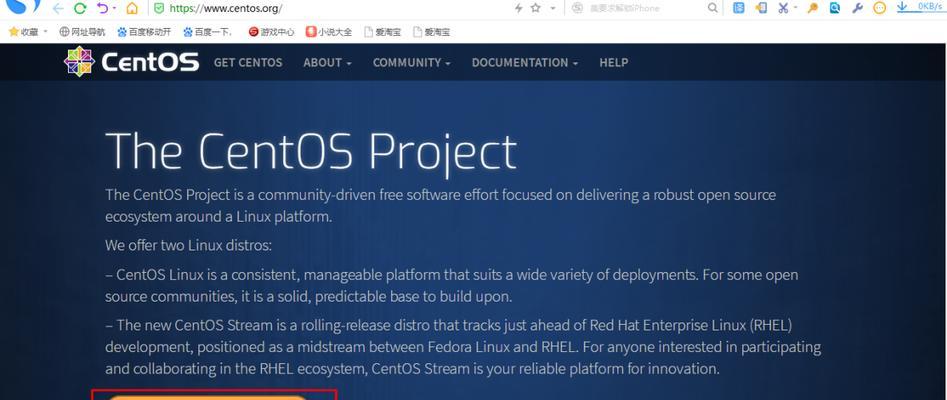Open the key password manager icon

point(812,8)
